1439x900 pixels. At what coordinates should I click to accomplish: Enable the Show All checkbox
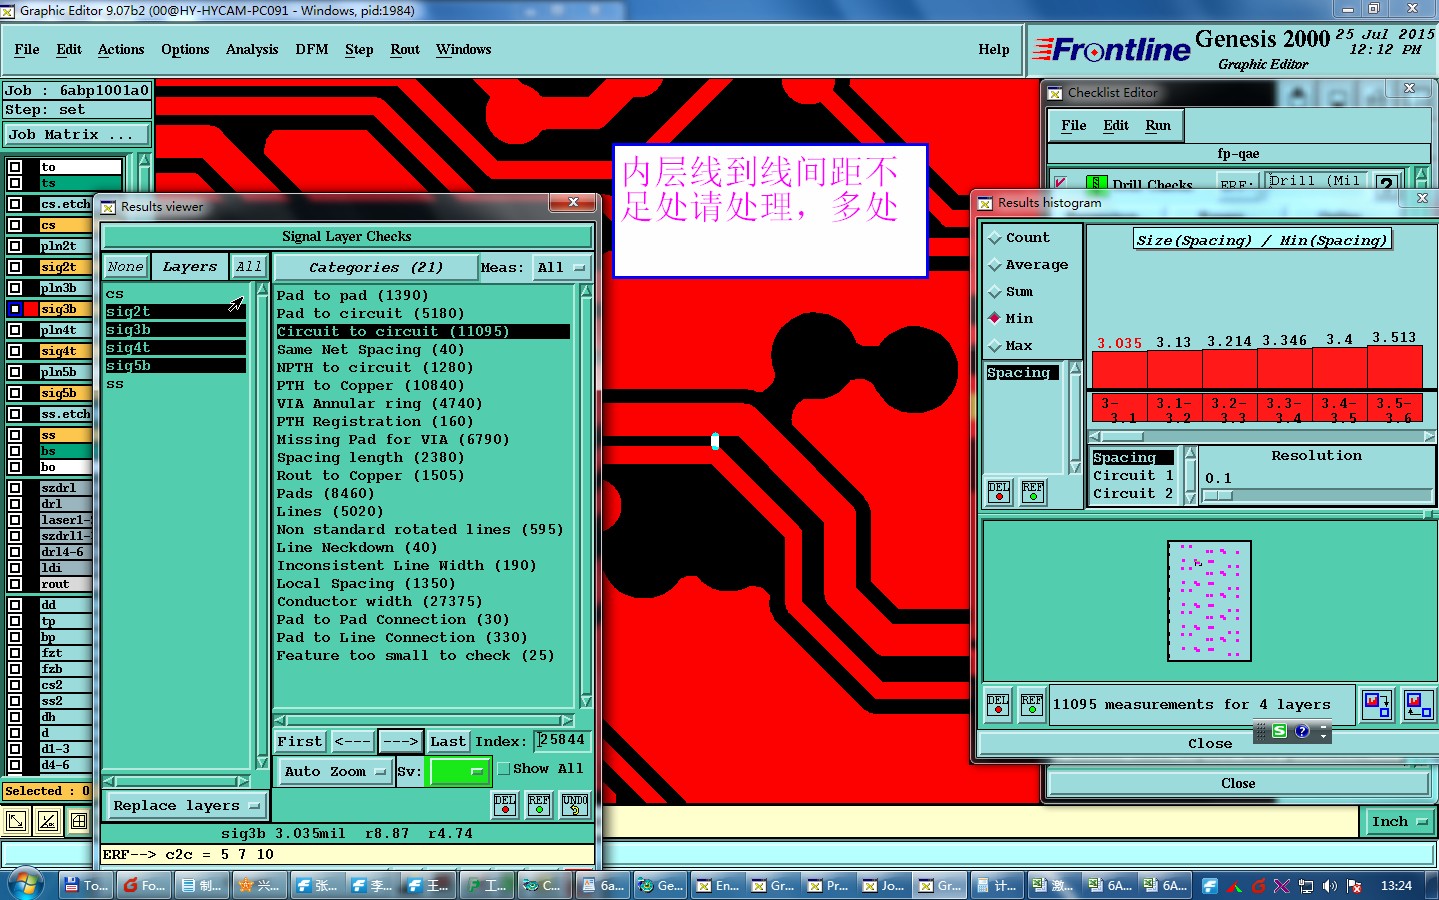(x=504, y=769)
